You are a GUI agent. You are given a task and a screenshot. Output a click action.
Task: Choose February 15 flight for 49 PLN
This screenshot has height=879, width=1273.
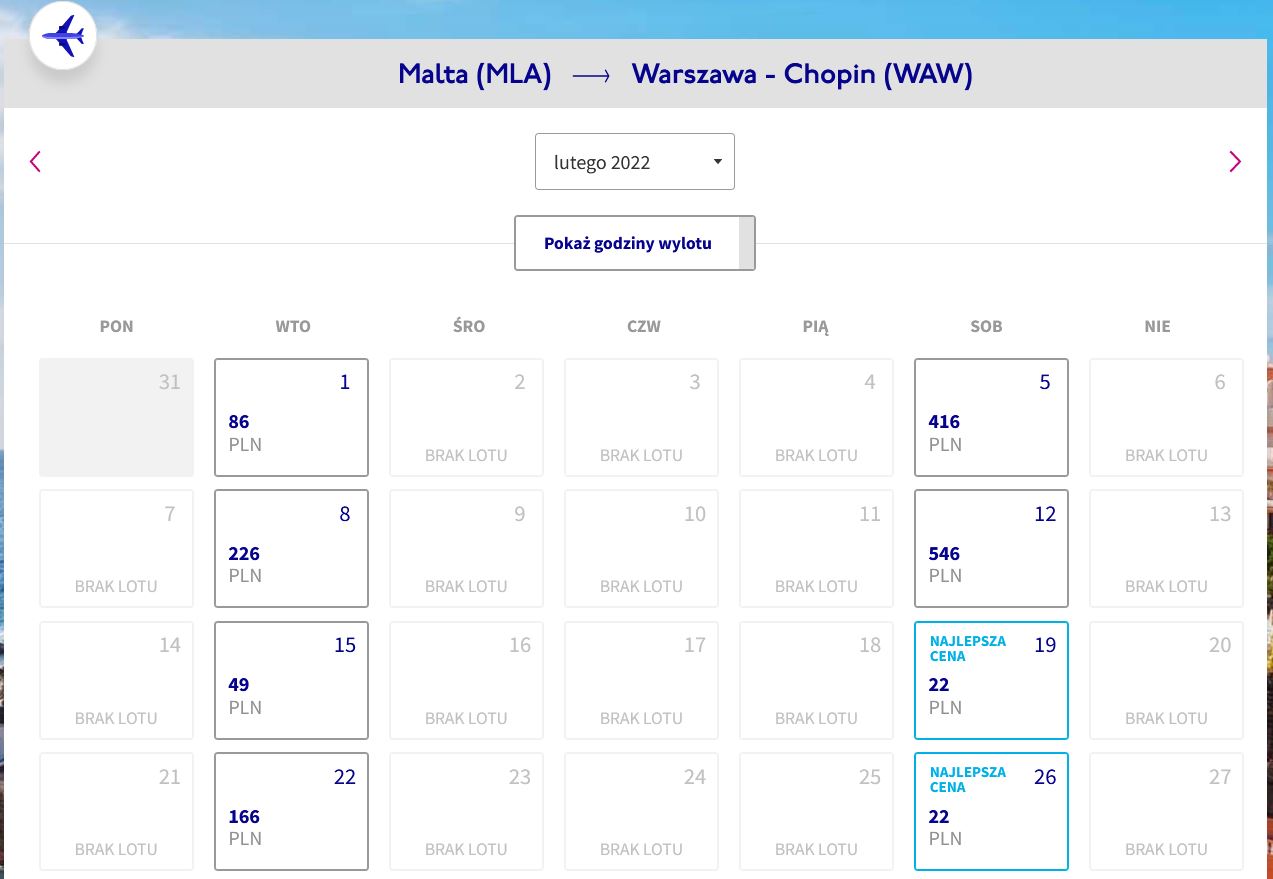point(291,680)
